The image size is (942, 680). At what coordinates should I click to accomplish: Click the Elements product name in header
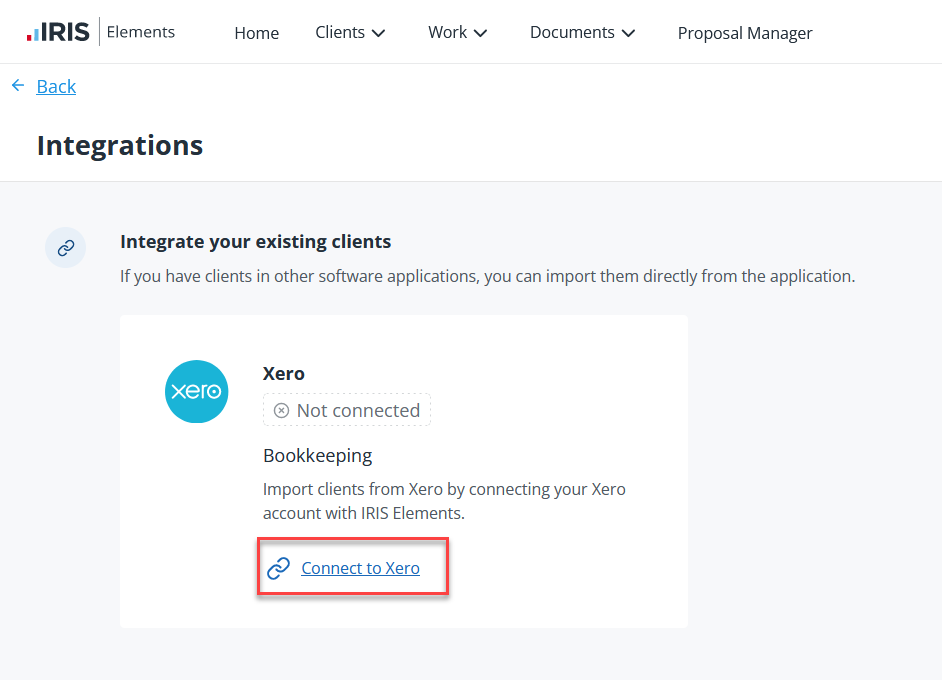tap(140, 32)
